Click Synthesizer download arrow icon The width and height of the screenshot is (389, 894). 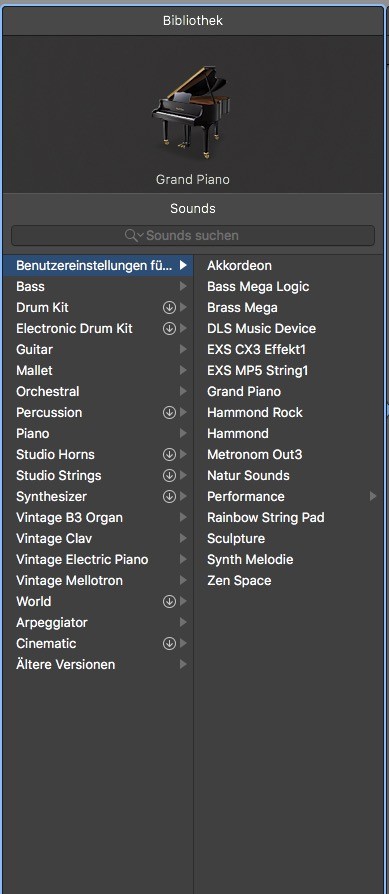169,497
